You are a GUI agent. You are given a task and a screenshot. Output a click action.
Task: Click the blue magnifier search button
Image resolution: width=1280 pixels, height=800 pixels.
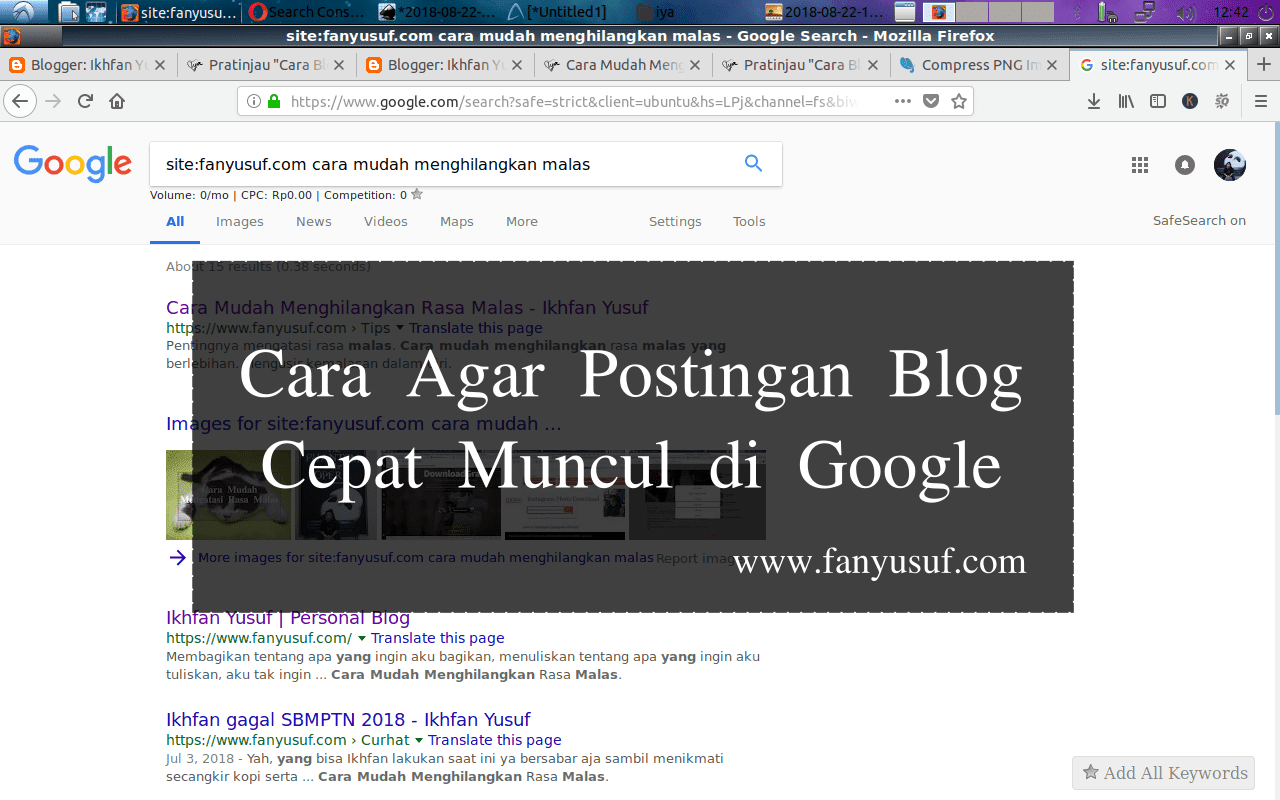click(754, 163)
